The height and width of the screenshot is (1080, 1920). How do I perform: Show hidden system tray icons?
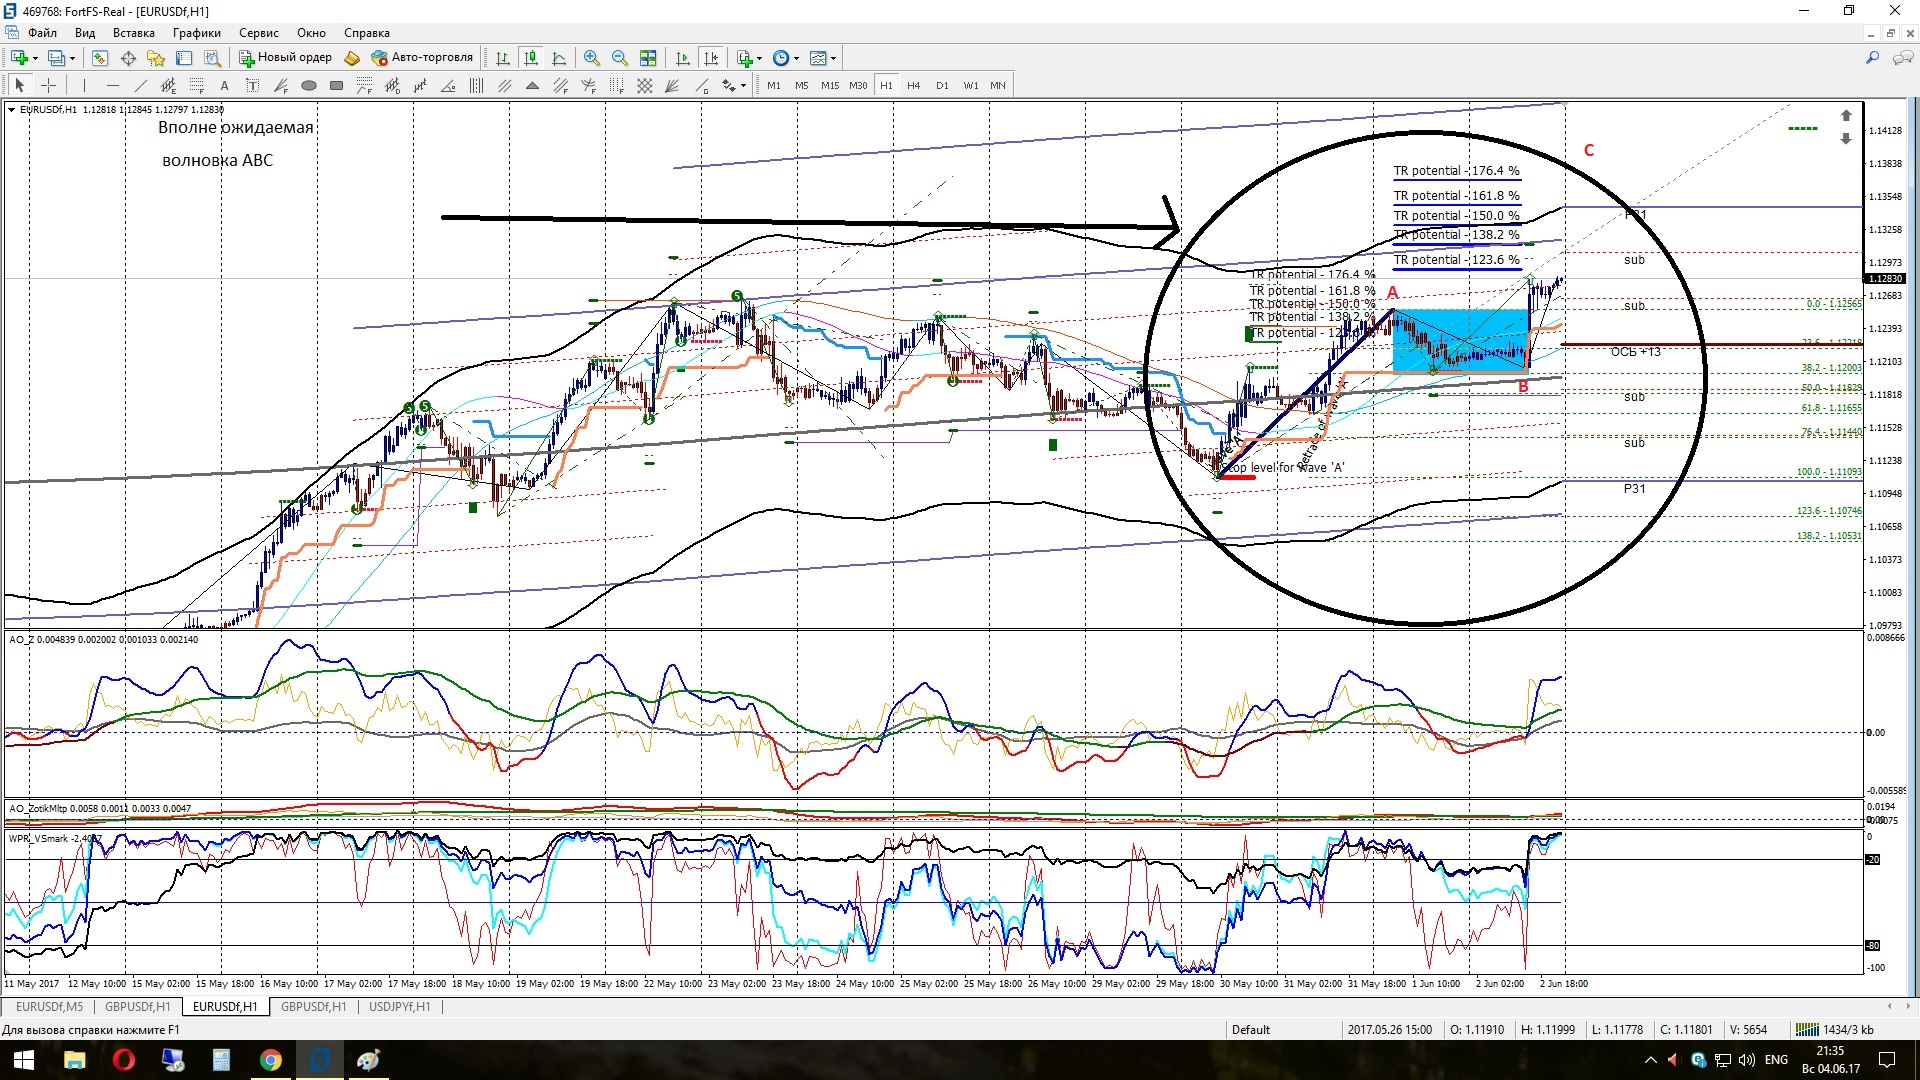(1651, 1060)
